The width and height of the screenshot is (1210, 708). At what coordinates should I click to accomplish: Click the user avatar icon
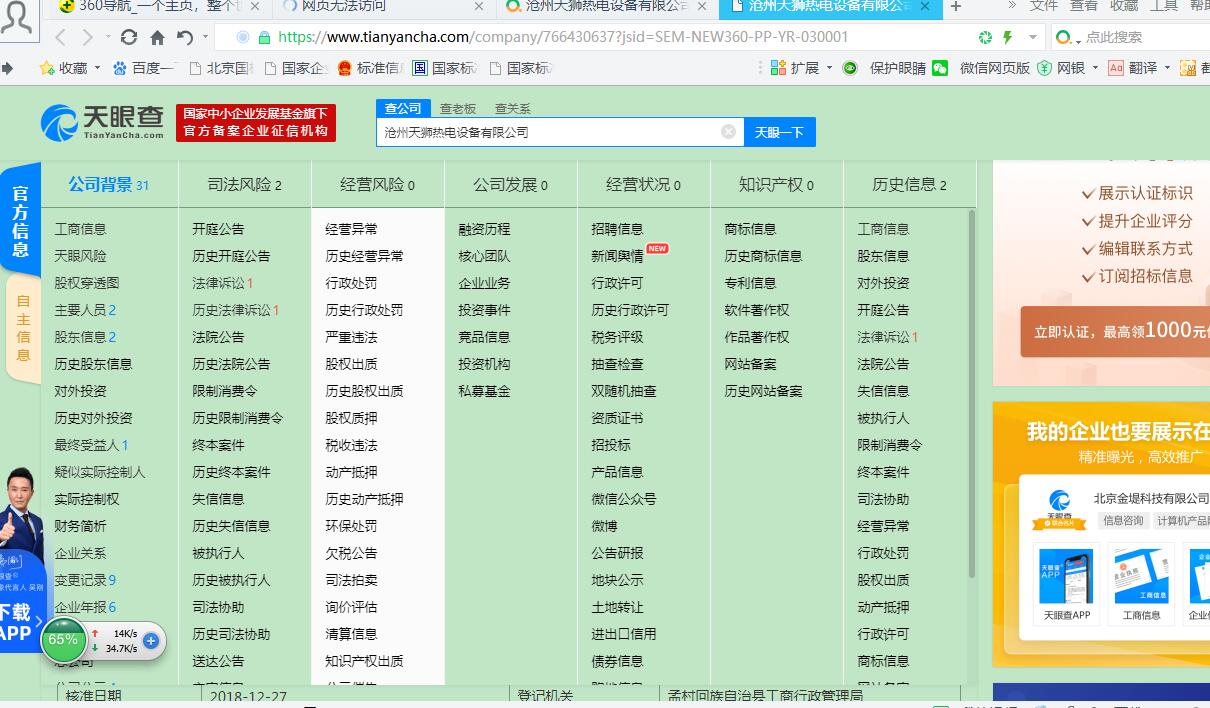(x=16, y=18)
